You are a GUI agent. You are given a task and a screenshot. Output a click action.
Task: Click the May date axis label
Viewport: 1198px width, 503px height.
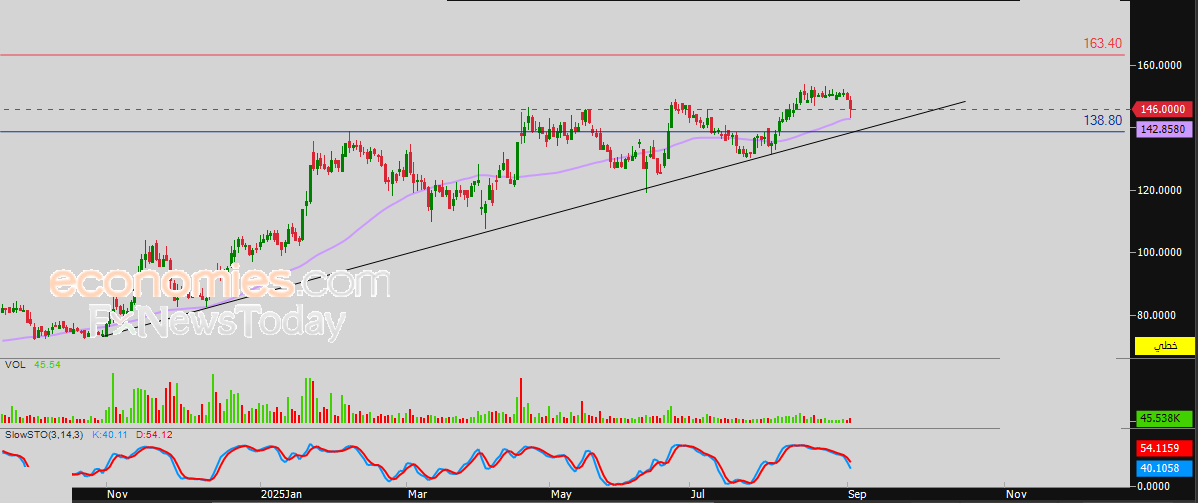tap(561, 495)
